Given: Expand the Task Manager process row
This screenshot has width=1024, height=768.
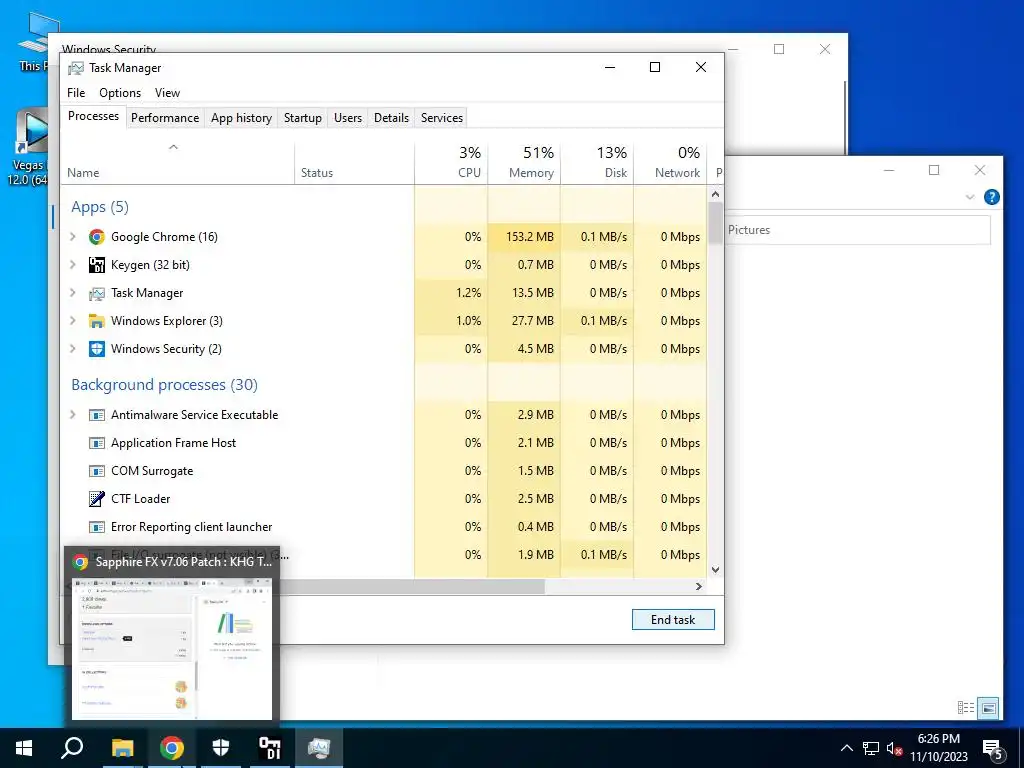Looking at the screenshot, I should [x=73, y=293].
